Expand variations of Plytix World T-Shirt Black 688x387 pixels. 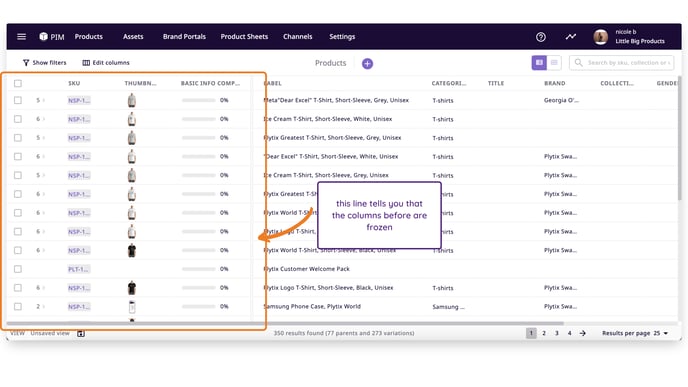[40, 250]
